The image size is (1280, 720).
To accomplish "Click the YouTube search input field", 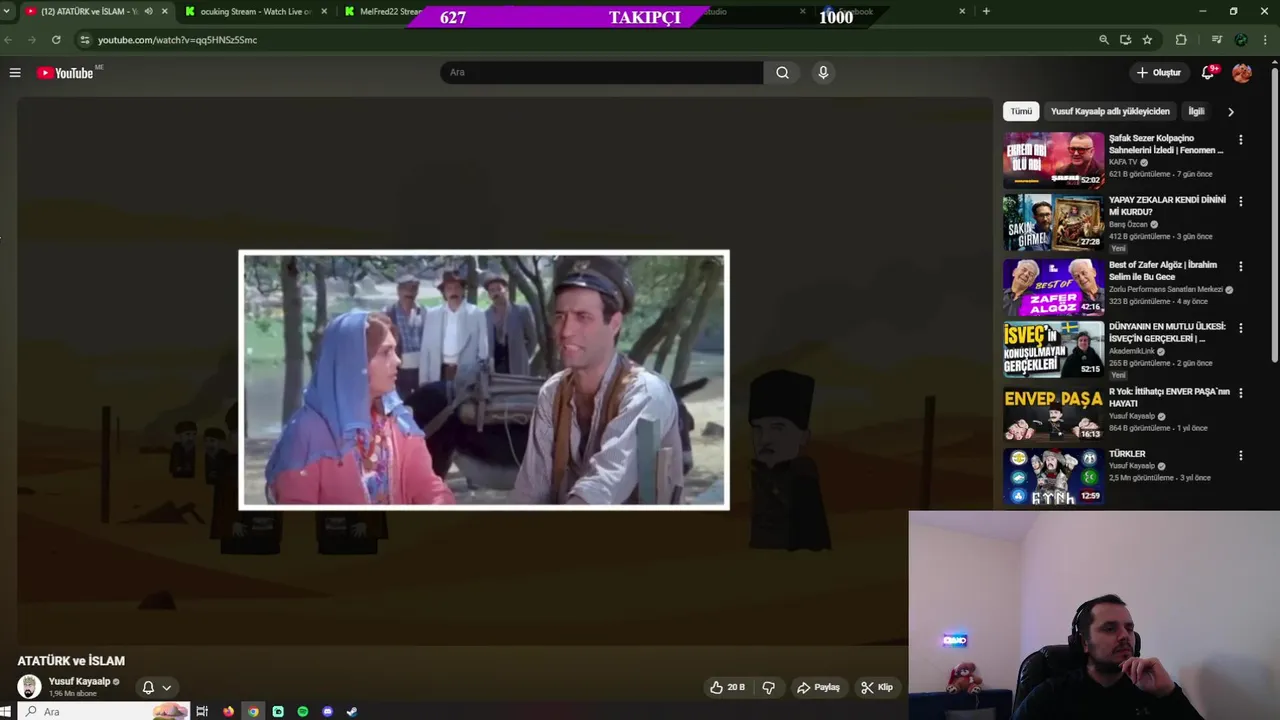I will pos(602,72).
